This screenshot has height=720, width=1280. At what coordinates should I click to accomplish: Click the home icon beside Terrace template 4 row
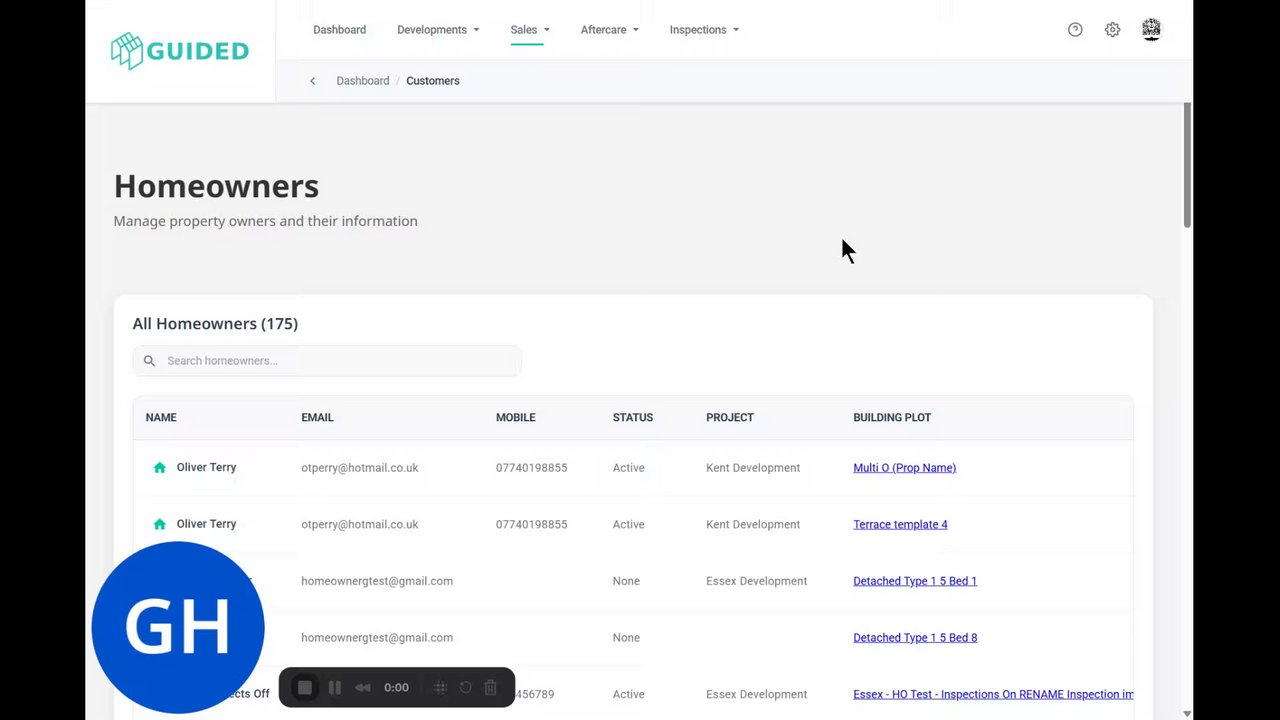(x=159, y=524)
